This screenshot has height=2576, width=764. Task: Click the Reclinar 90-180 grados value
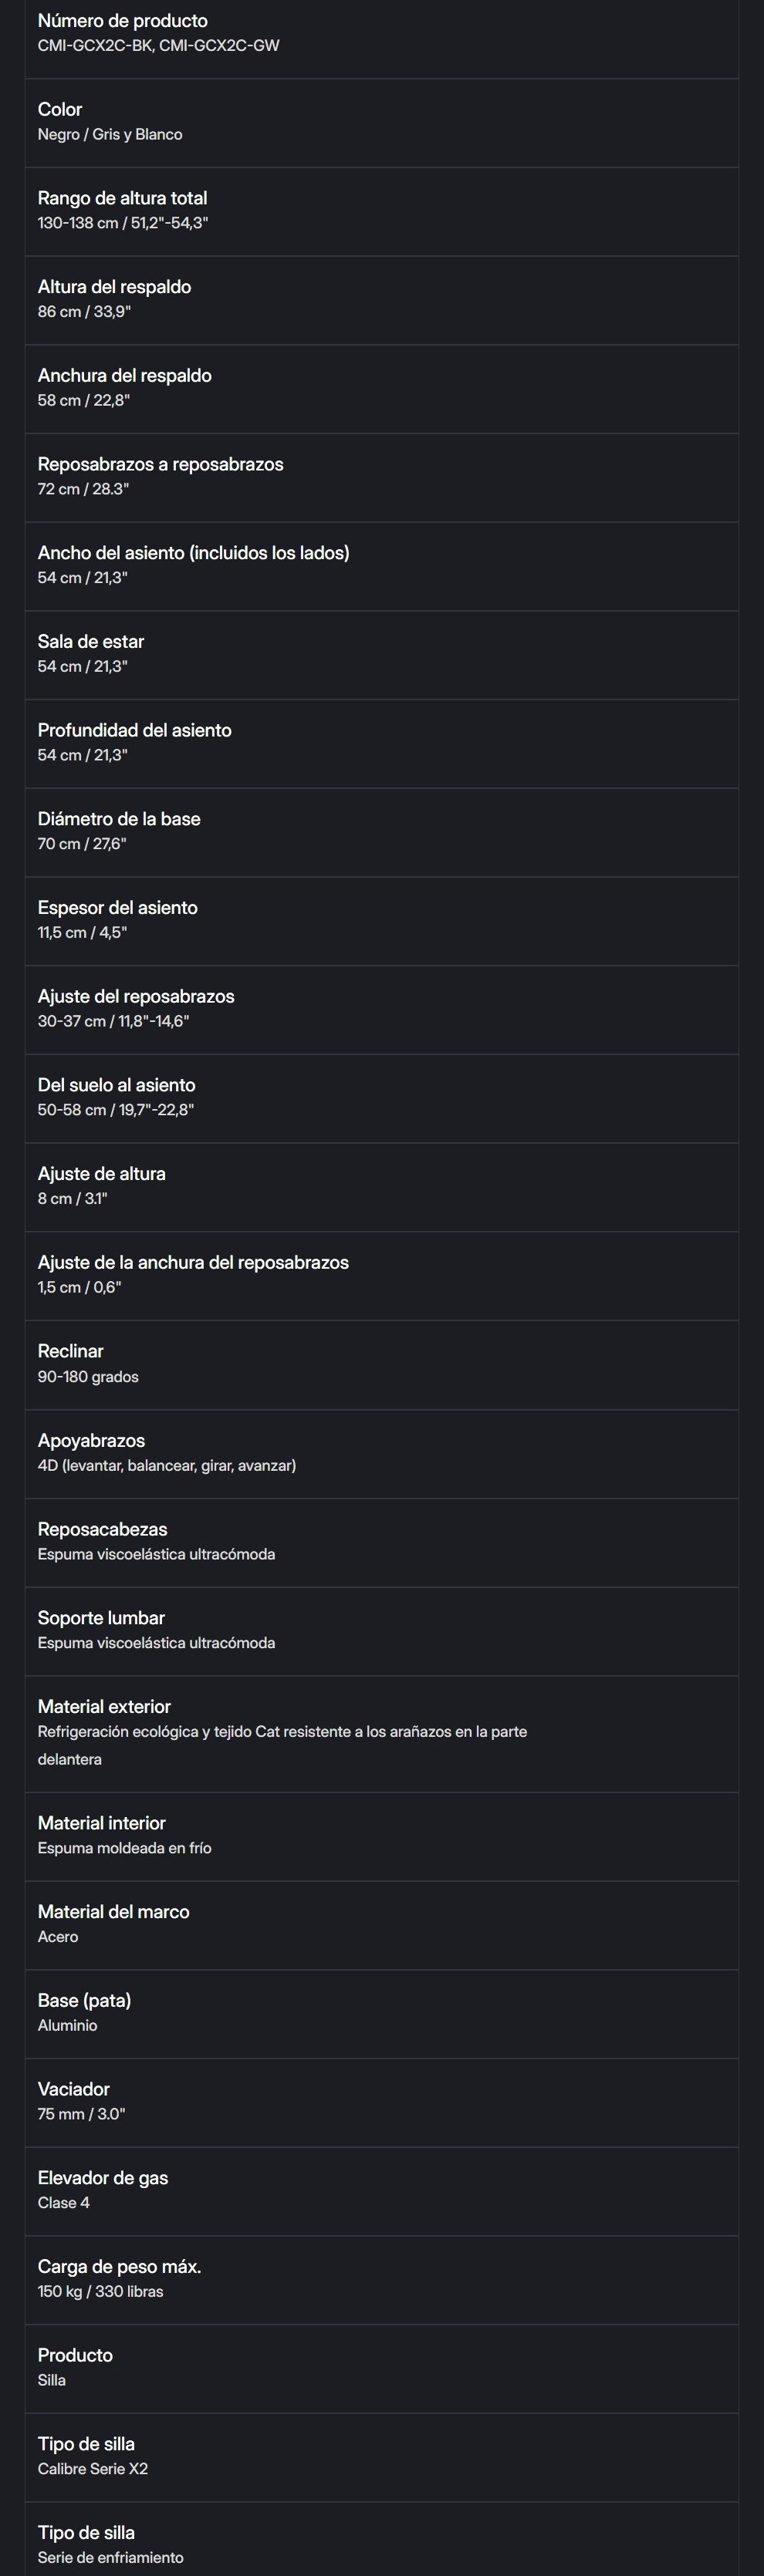click(x=88, y=1377)
